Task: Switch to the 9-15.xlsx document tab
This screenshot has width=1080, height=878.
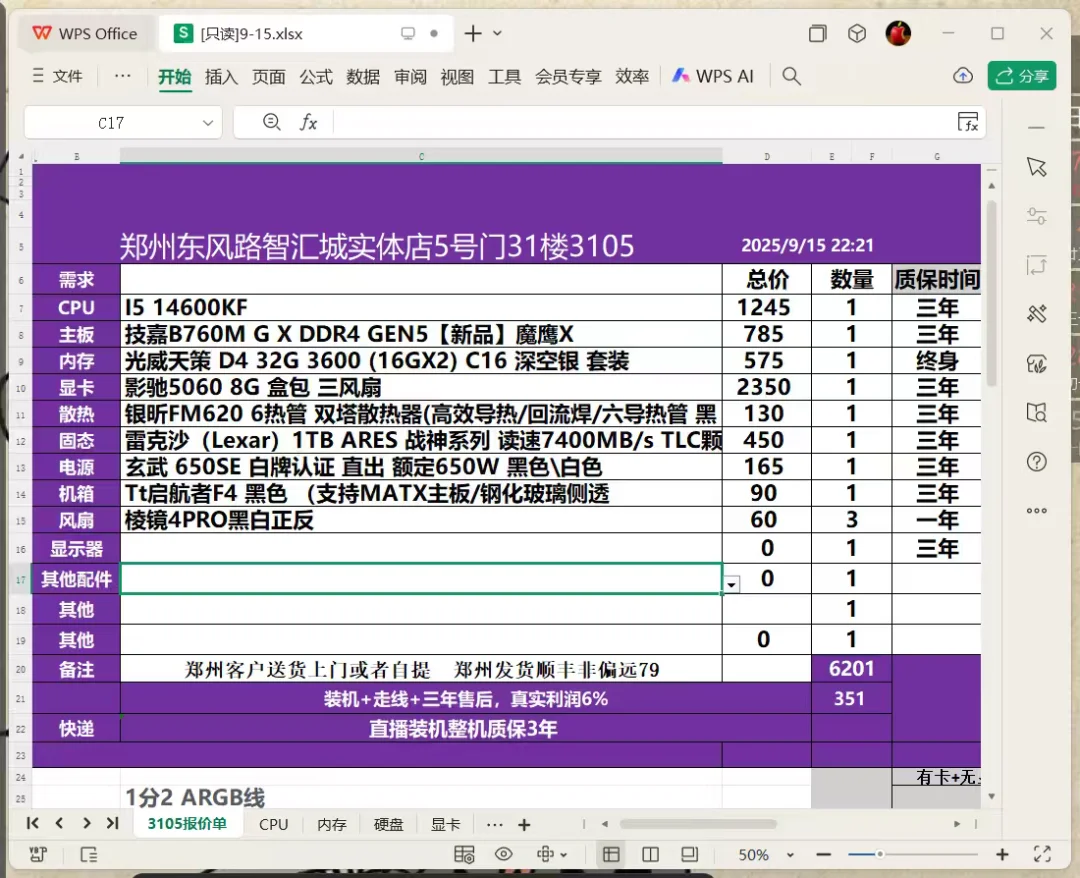Action: coord(306,34)
